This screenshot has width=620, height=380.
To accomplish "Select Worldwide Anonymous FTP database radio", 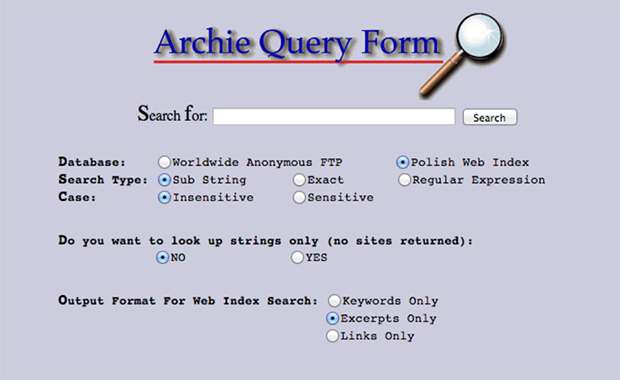I will pyautogui.click(x=164, y=162).
